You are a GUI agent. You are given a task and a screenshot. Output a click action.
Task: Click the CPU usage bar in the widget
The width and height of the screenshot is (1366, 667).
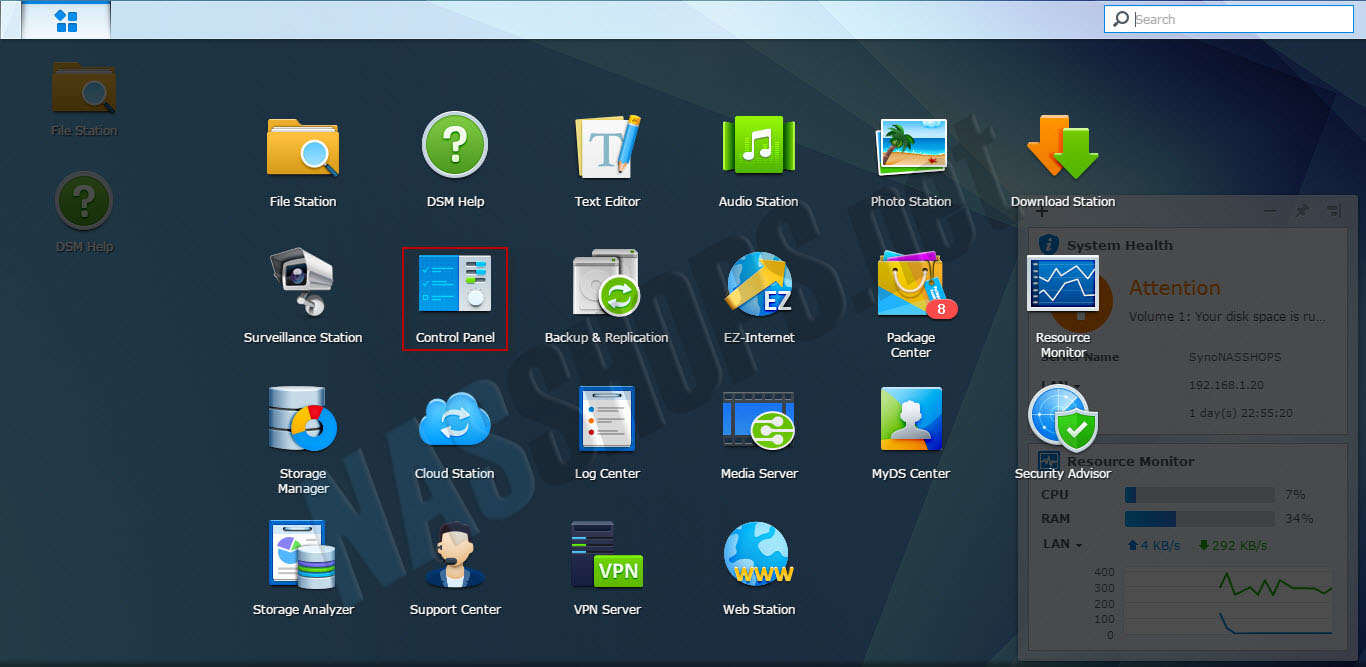[1200, 495]
